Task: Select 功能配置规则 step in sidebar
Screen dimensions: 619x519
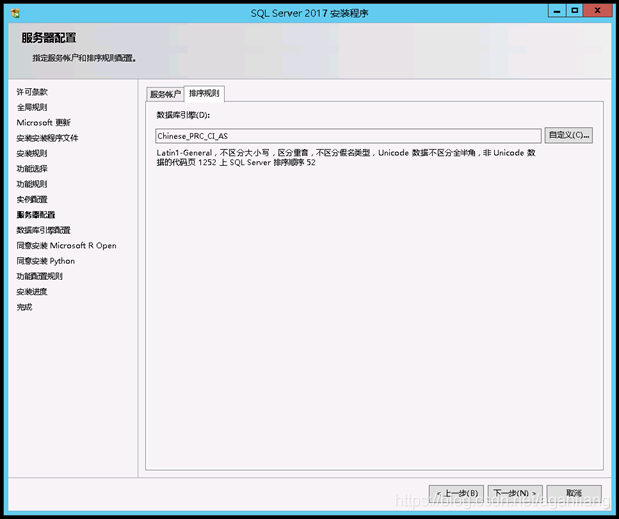Action: (39, 277)
